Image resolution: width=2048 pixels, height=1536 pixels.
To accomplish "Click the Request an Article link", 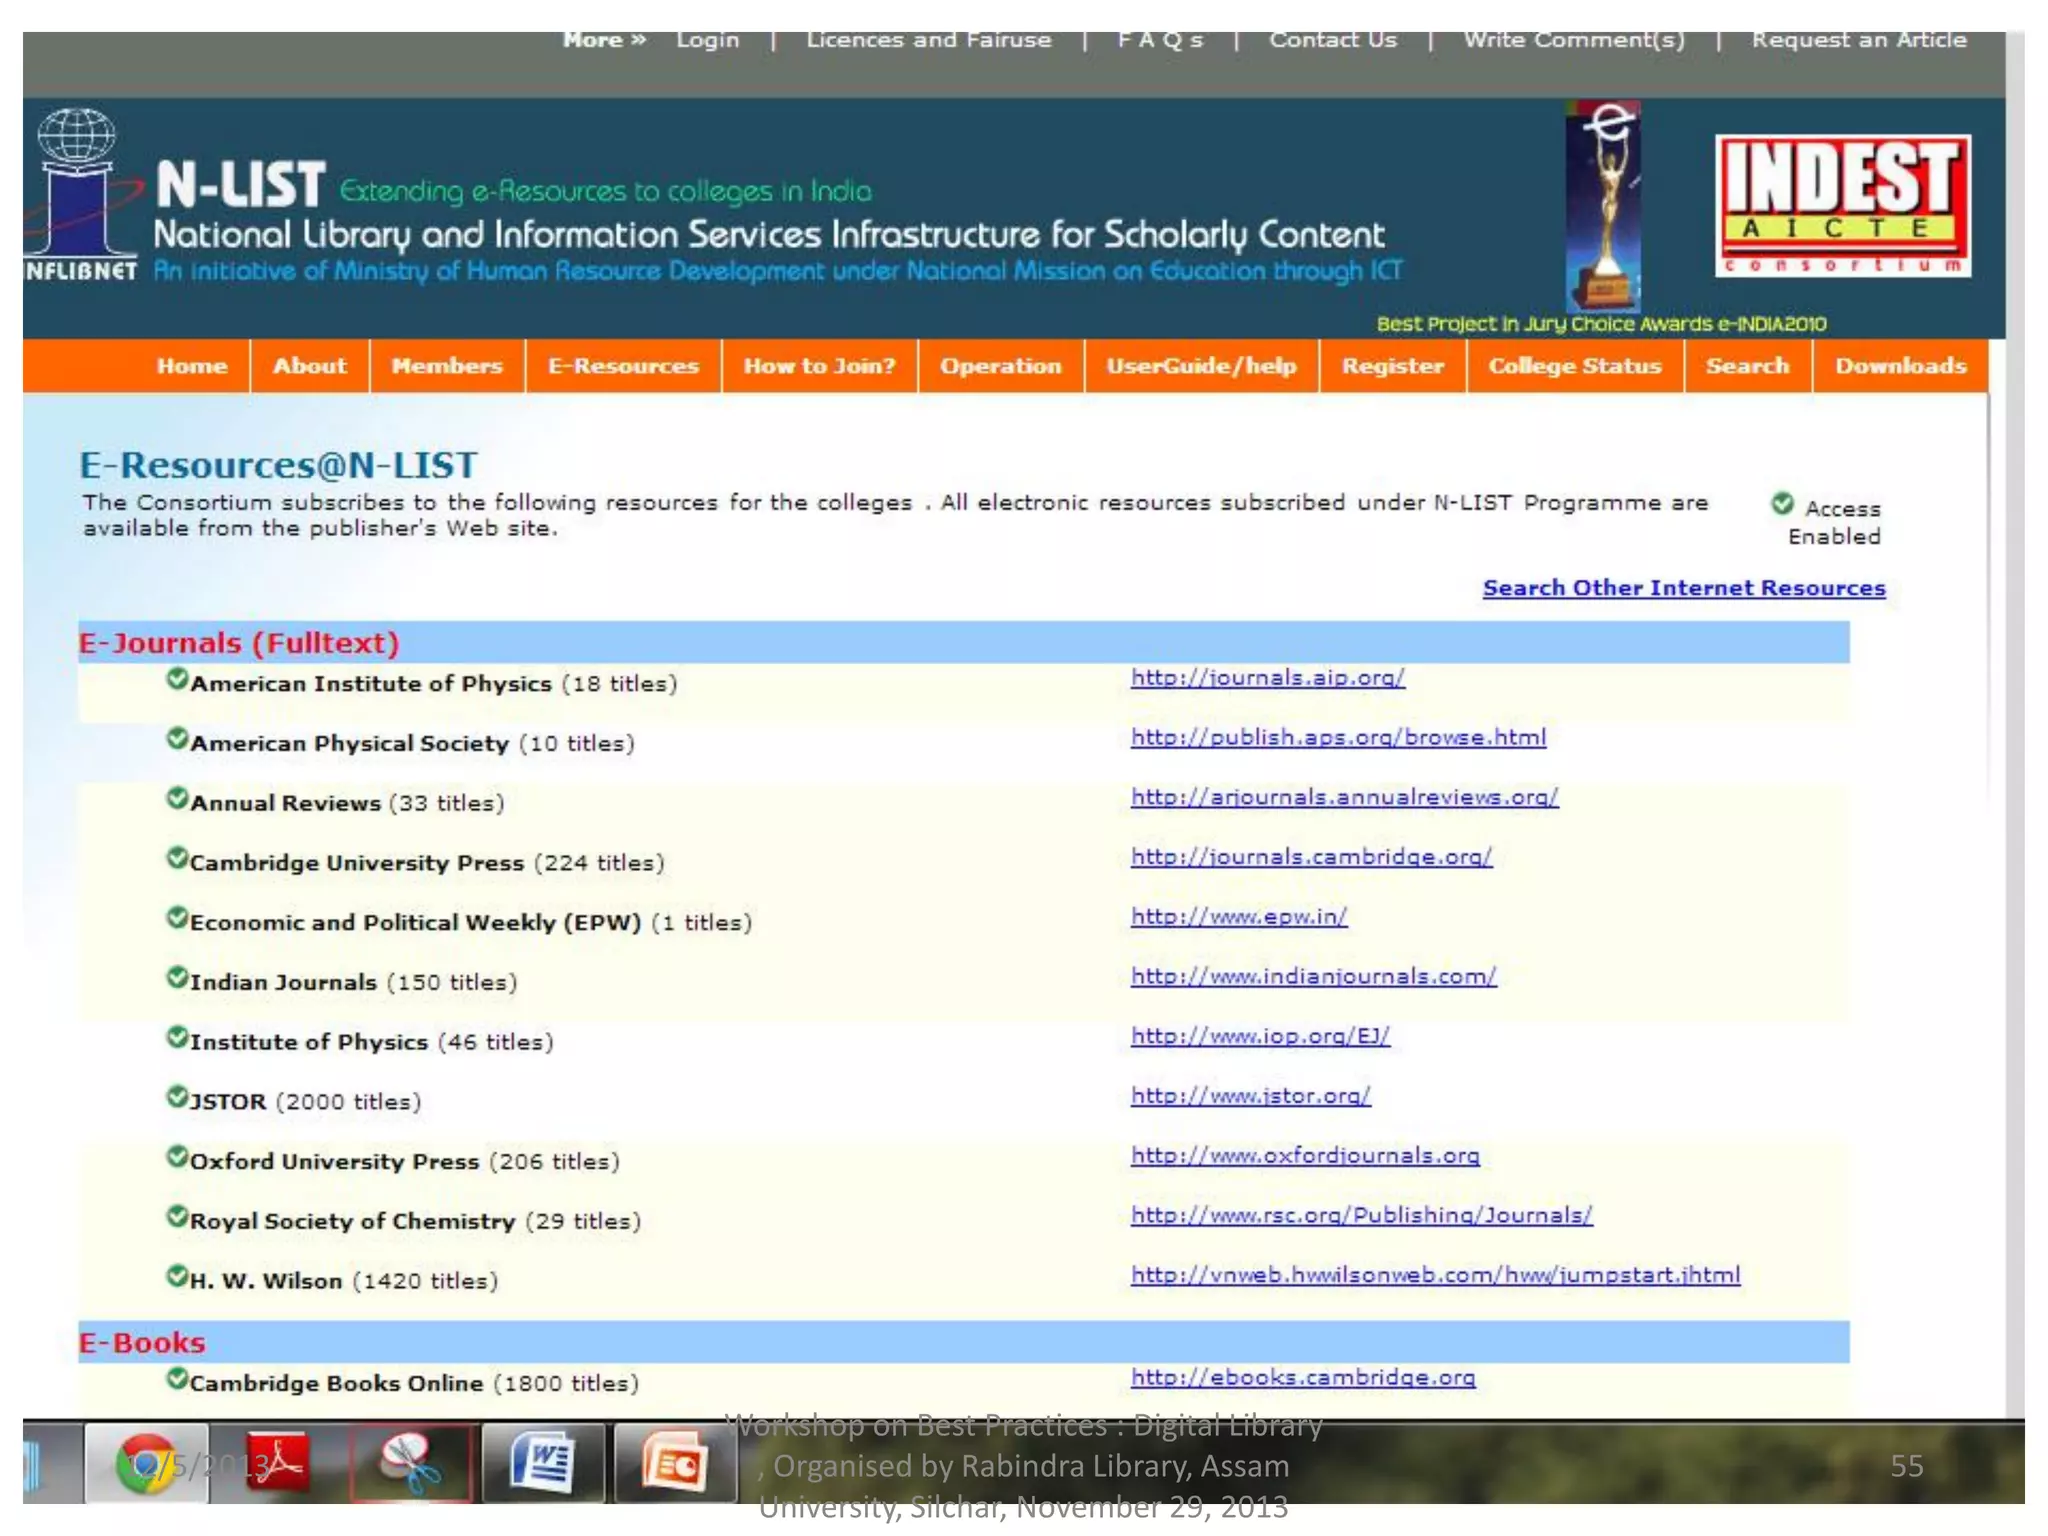I will tap(1858, 40).
